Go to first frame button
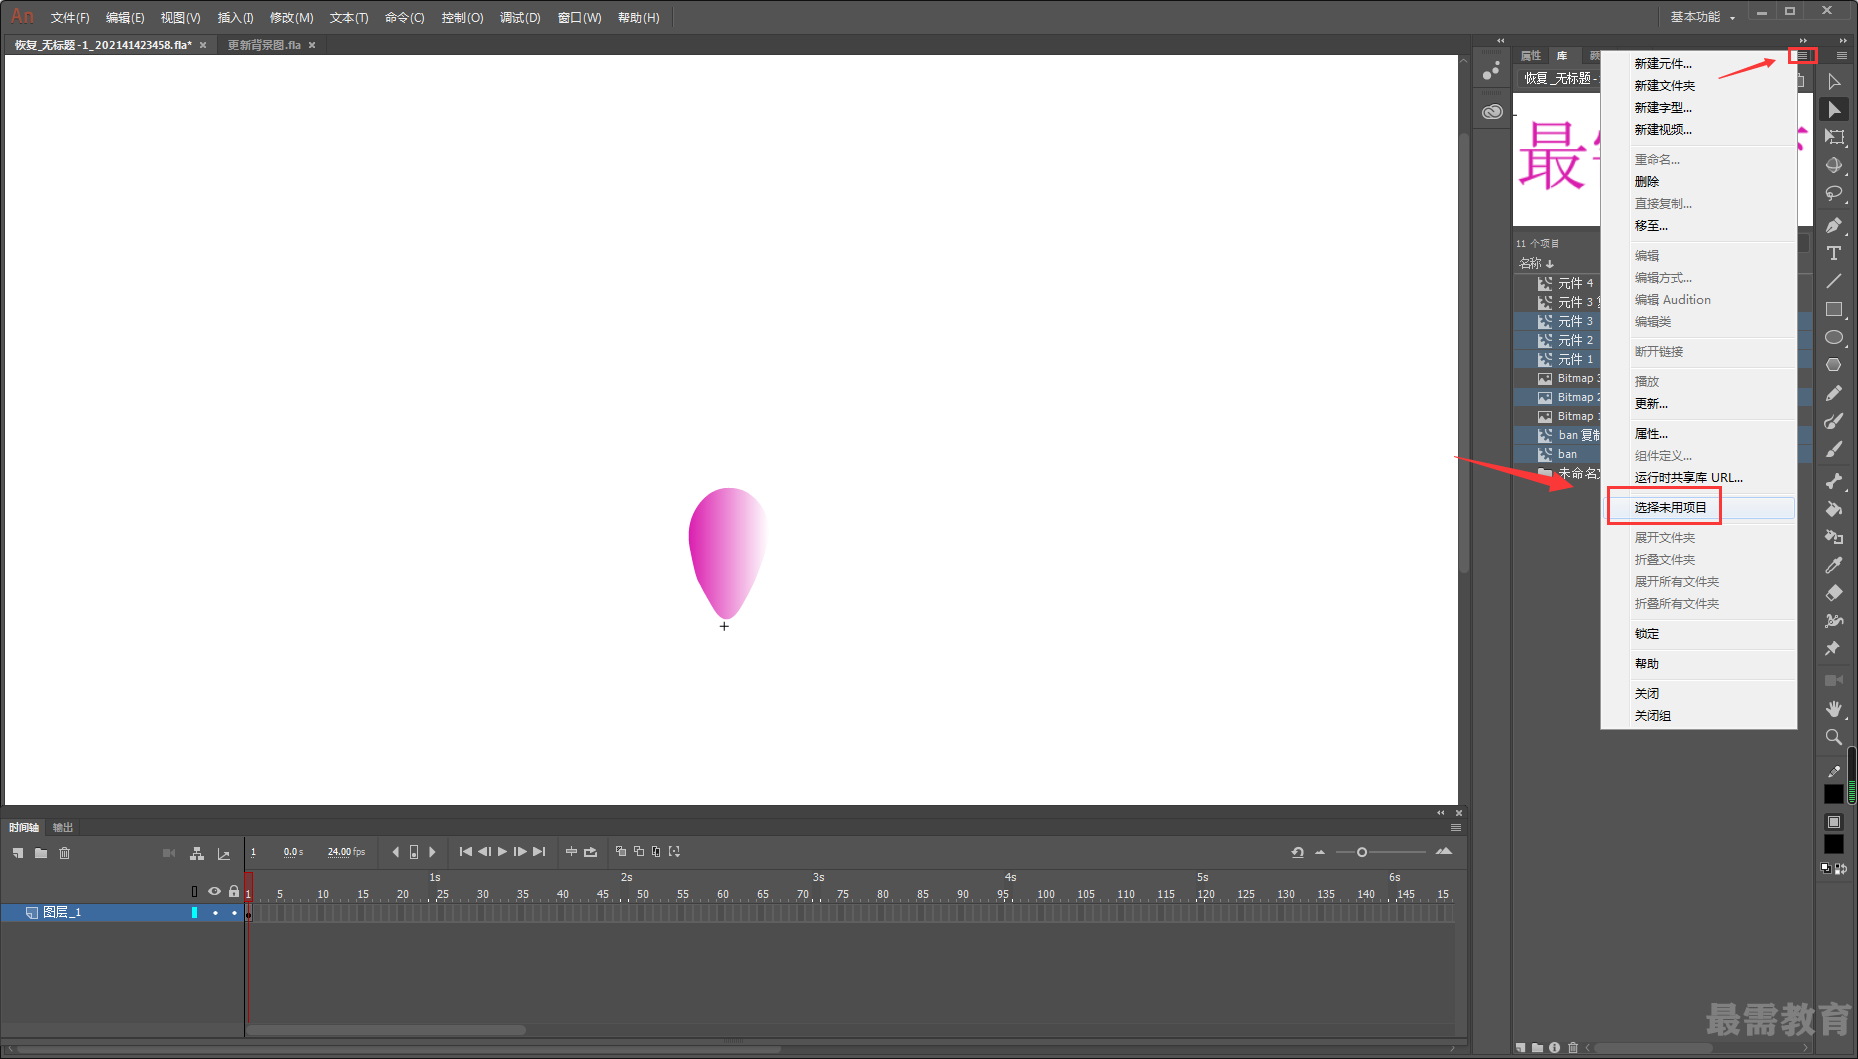Image resolution: width=1858 pixels, height=1059 pixels. click(466, 852)
